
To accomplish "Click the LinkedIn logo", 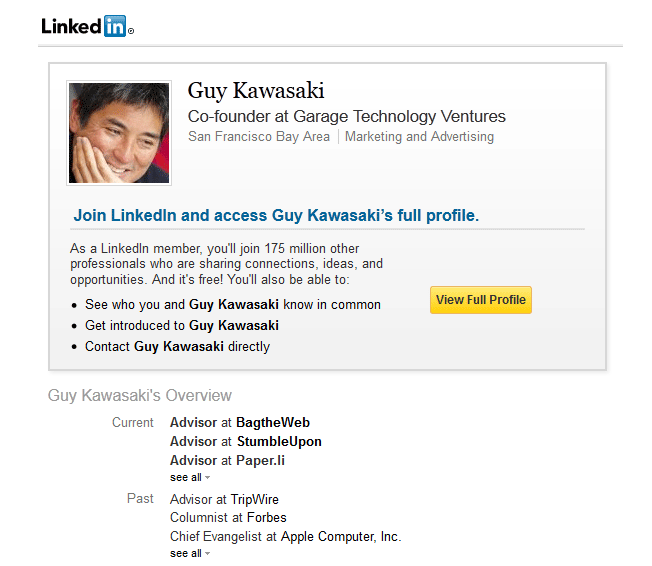I will click(x=87, y=27).
